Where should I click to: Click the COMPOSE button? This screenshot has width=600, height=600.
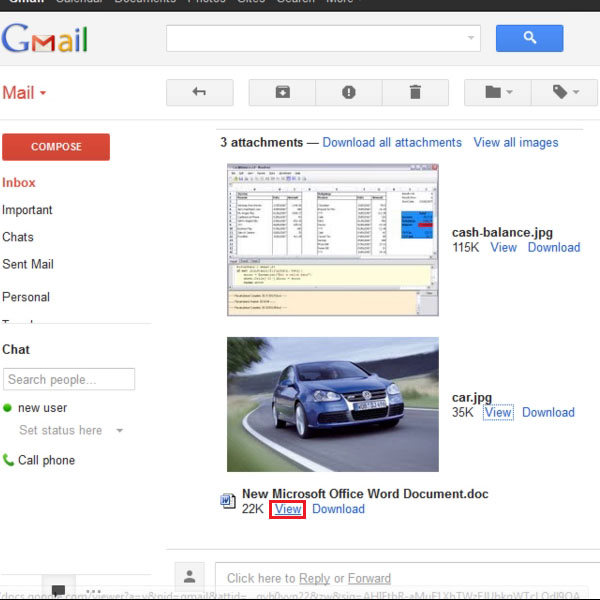pos(56,147)
